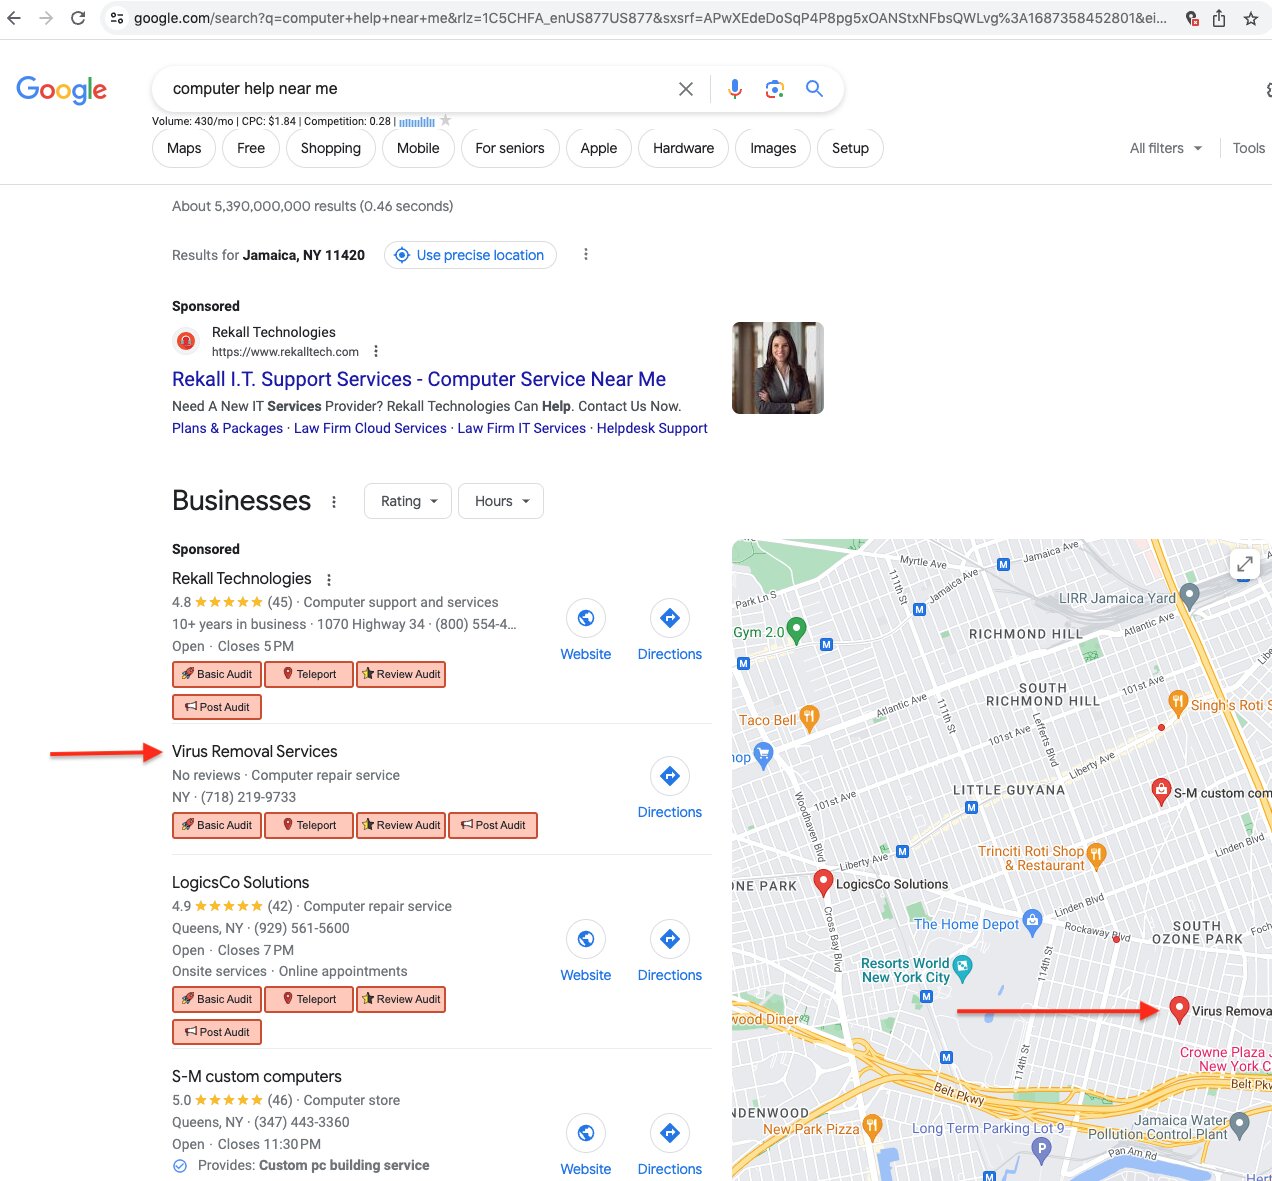
Task: Bookmark this page with the star icon
Action: pyautogui.click(x=1250, y=18)
